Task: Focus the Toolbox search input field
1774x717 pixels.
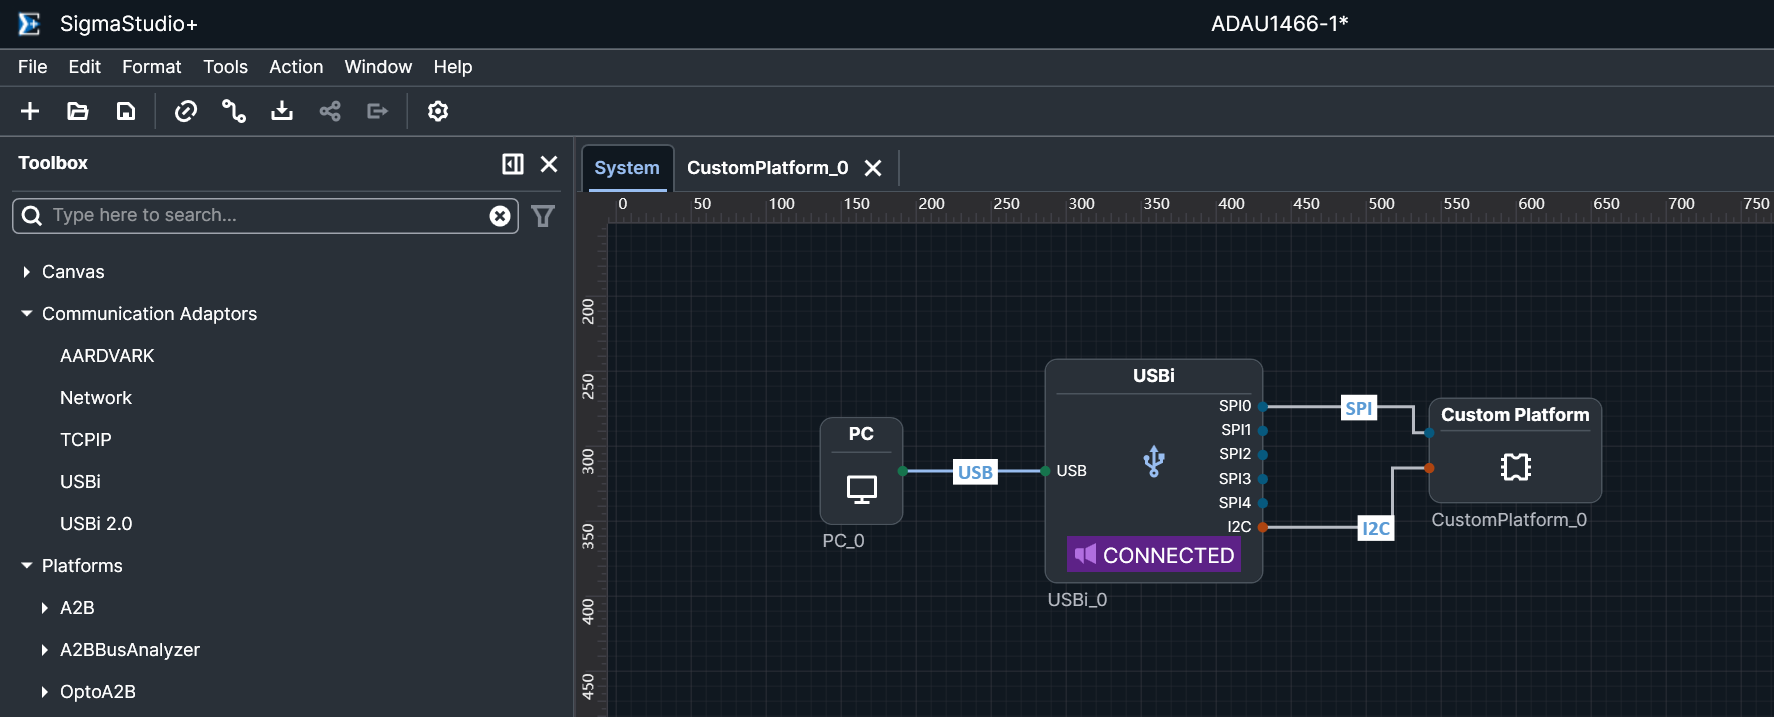Action: [x=265, y=216]
